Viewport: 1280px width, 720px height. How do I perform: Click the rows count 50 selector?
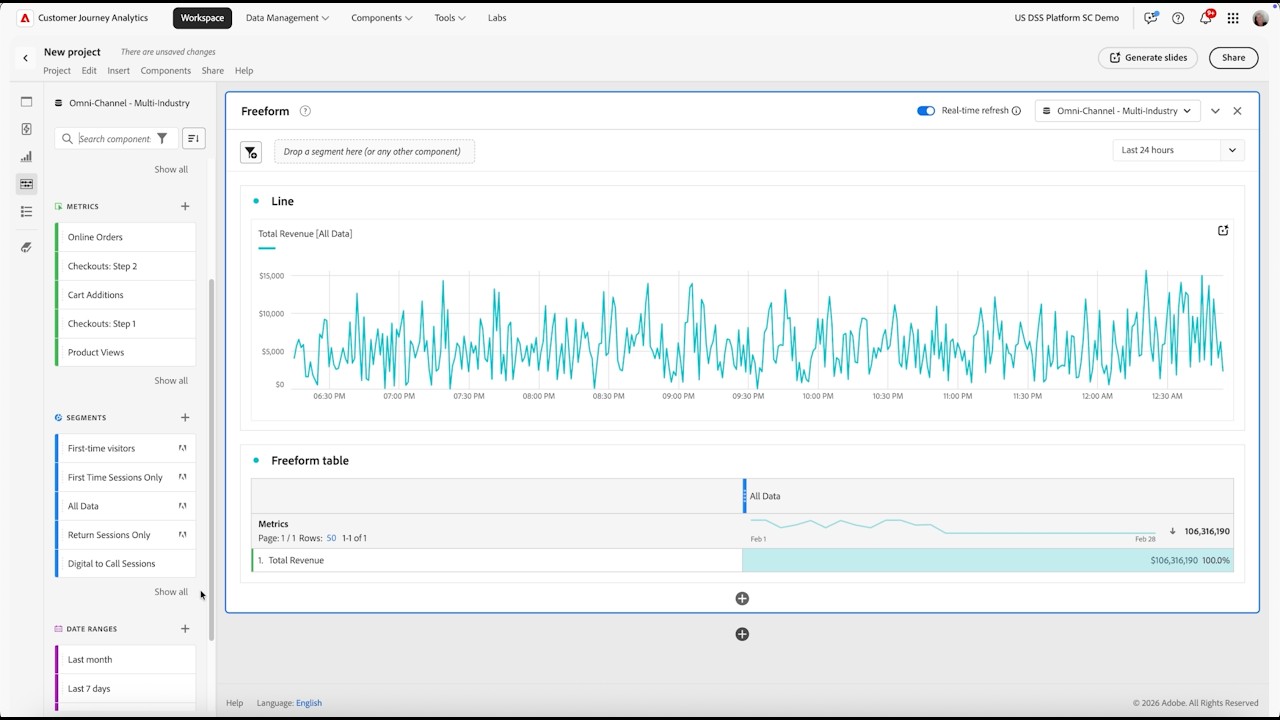[x=331, y=538]
